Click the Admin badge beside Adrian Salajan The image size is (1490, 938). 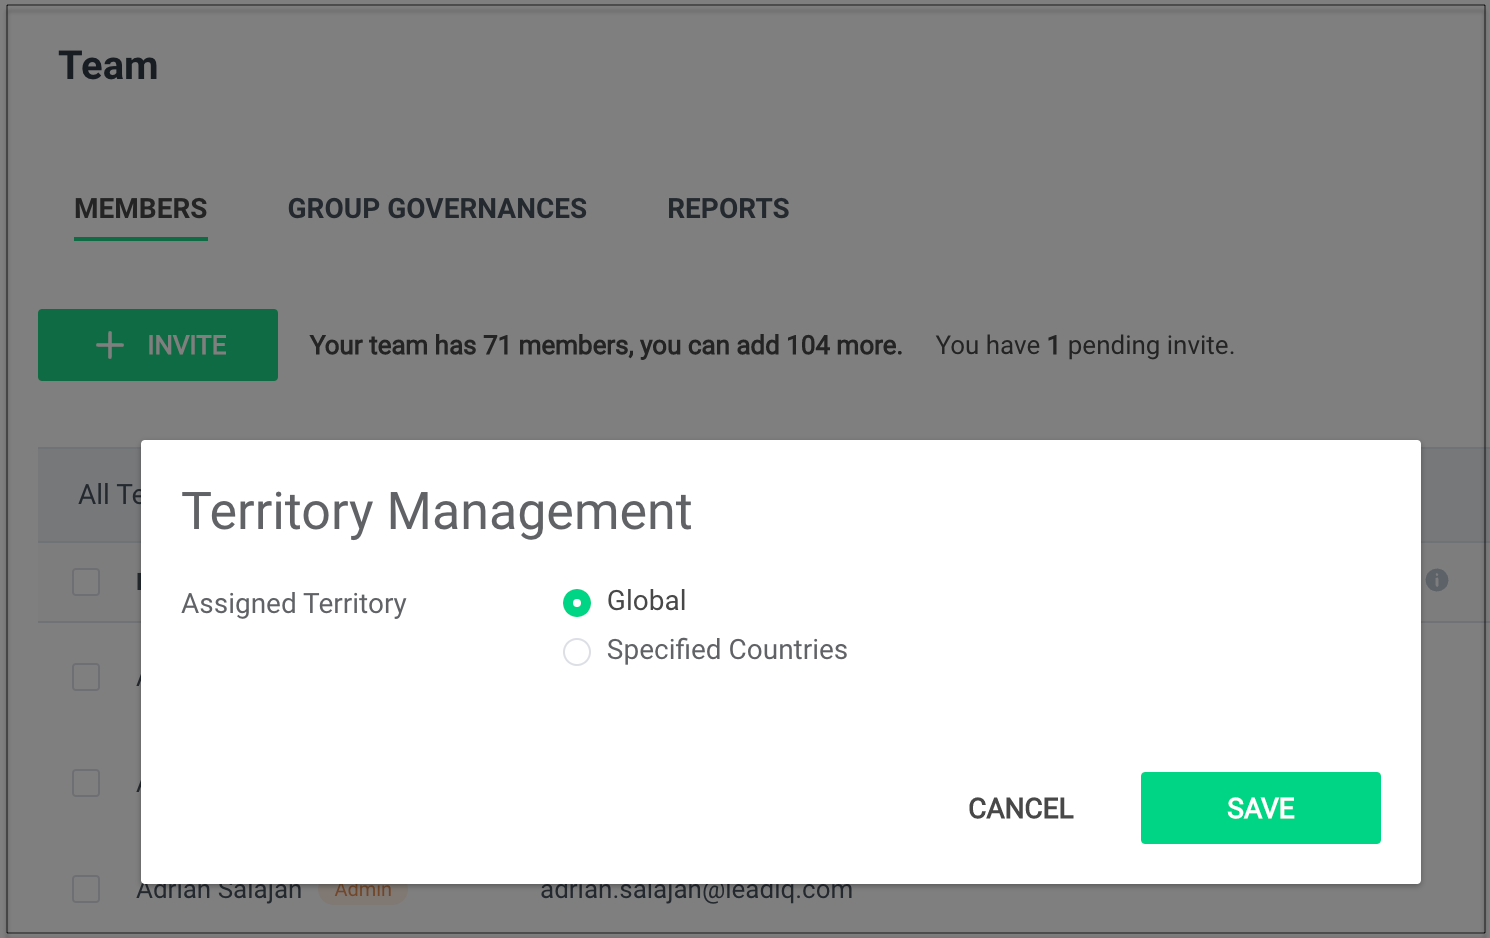[363, 891]
